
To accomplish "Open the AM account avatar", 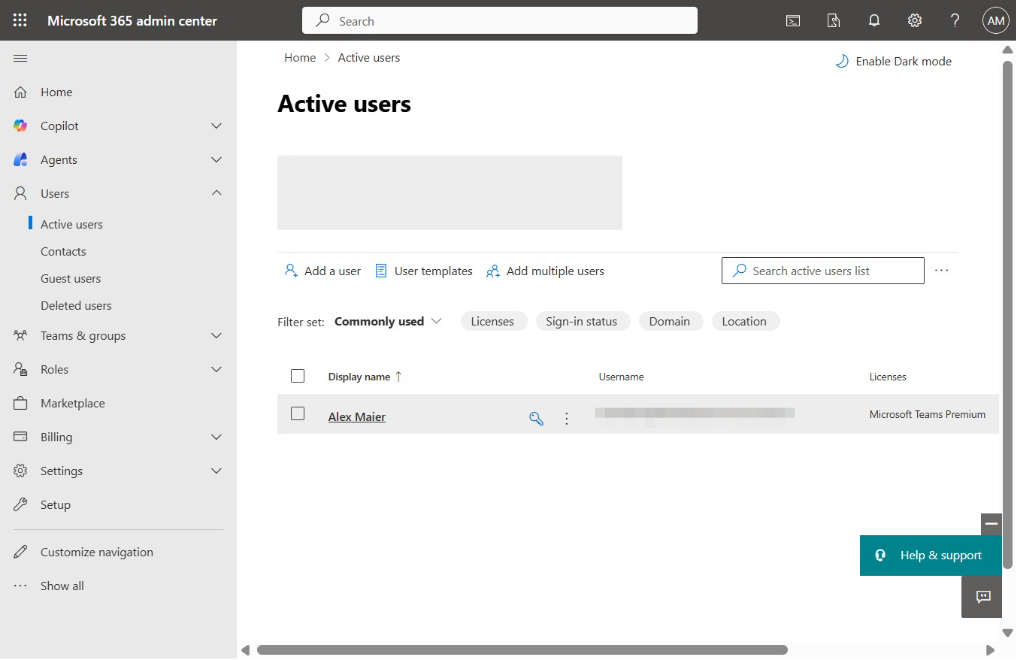I will 995,21.
